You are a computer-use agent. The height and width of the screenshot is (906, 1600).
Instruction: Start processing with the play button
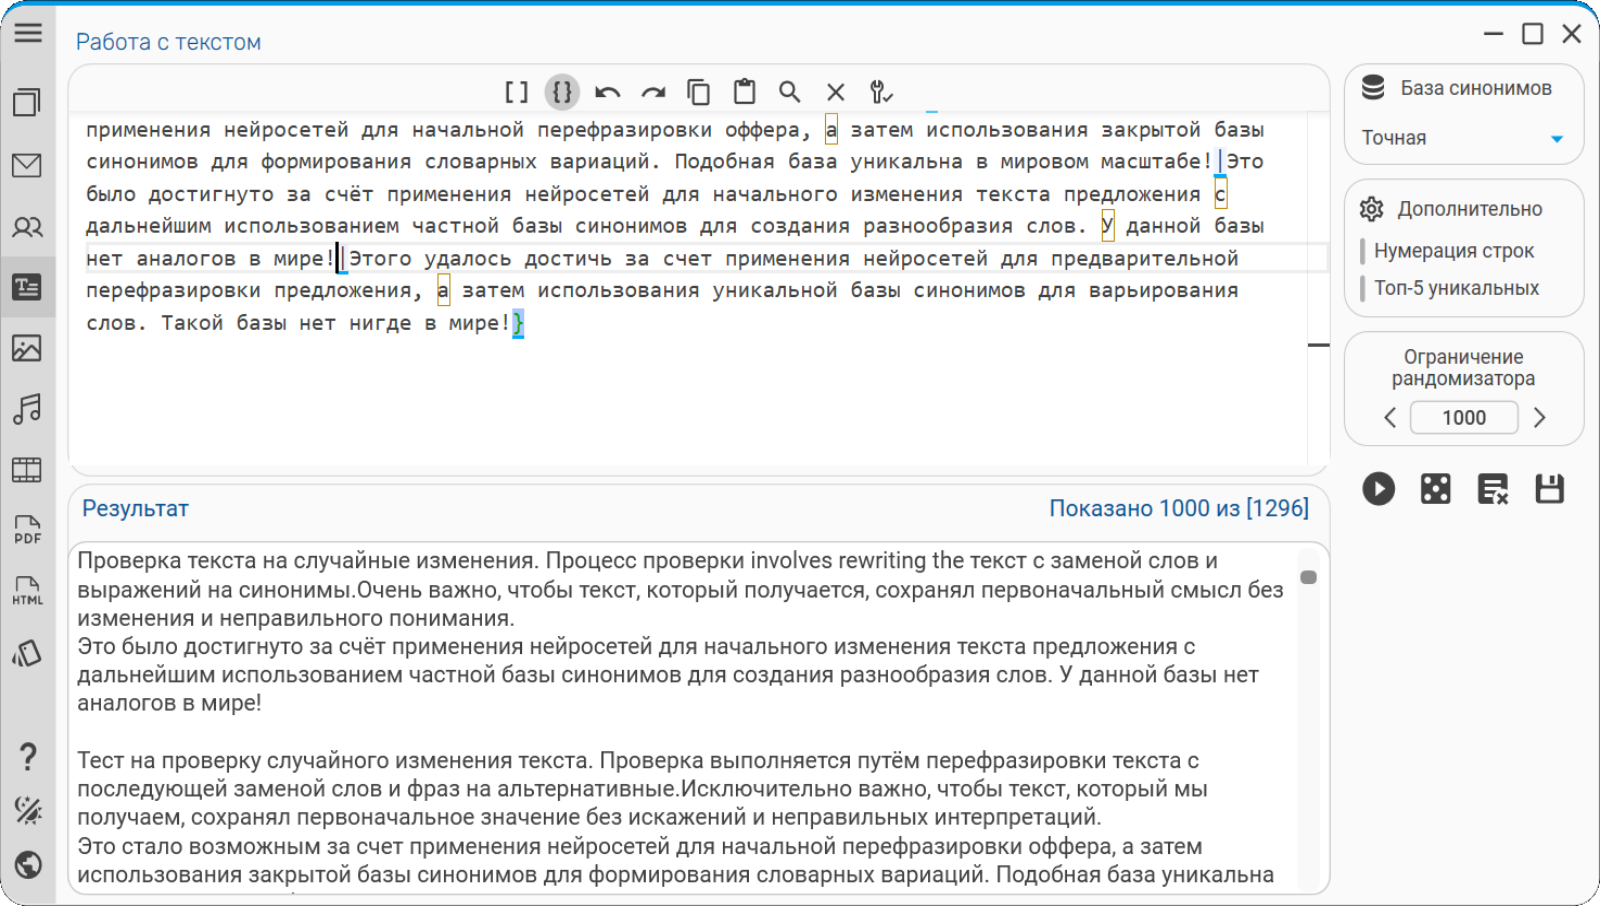click(x=1378, y=489)
